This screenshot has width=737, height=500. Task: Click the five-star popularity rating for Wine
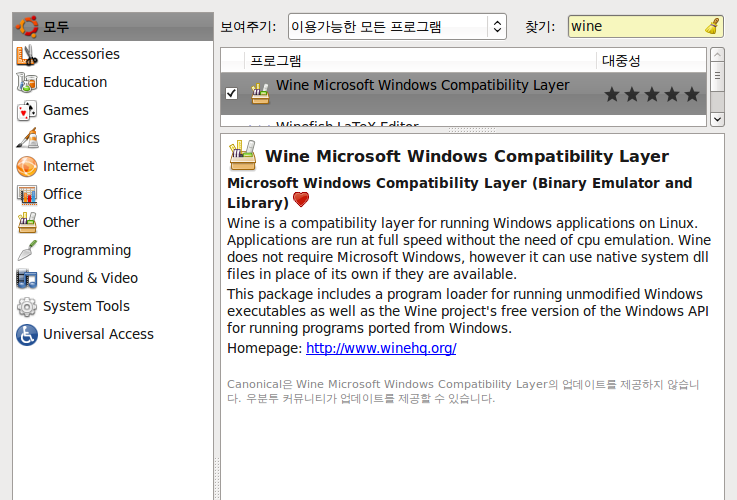(651, 94)
